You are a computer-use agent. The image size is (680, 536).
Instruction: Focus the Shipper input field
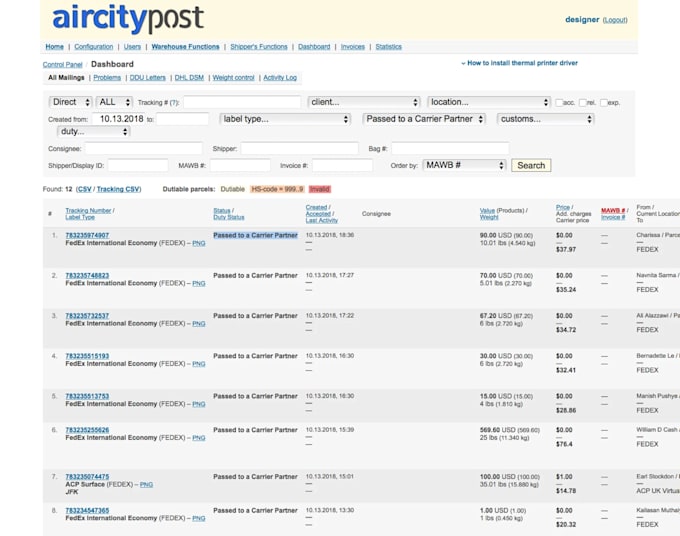299,149
